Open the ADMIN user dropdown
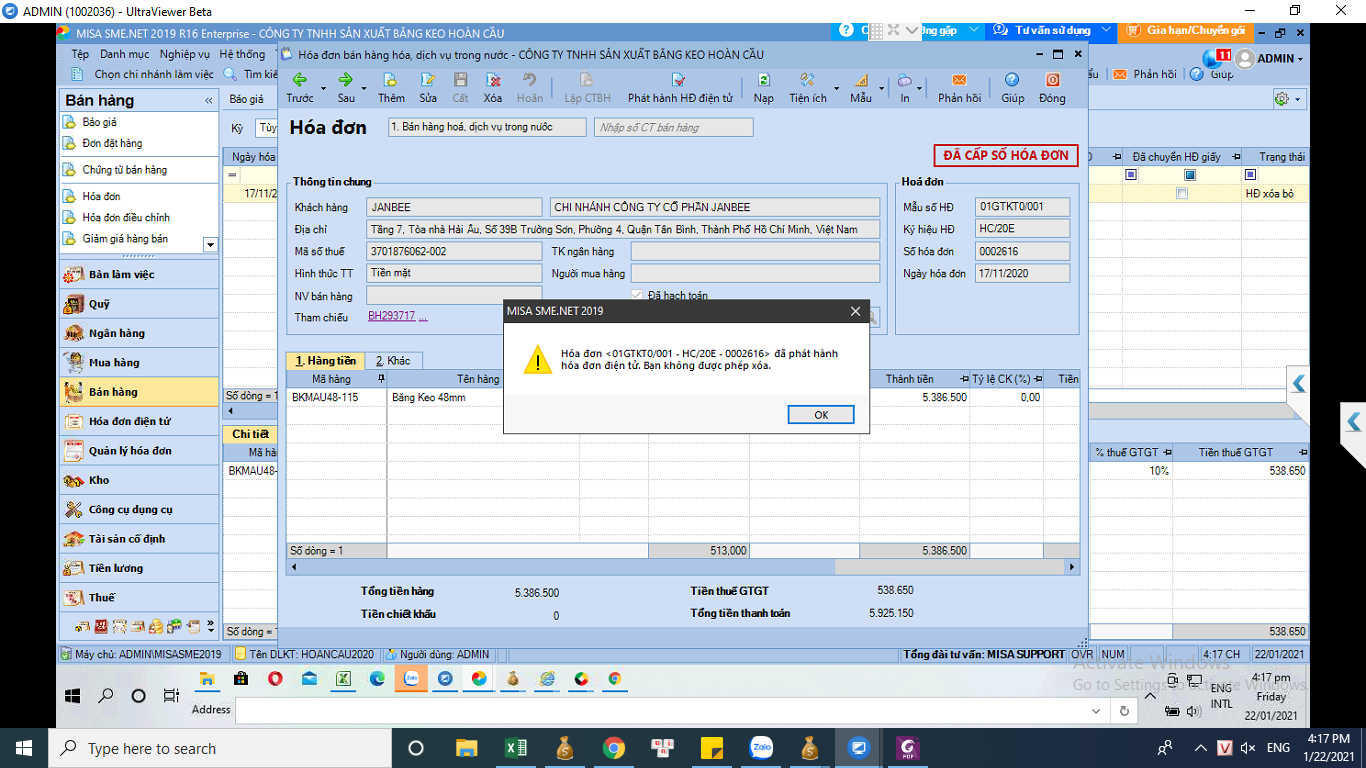1366x768 pixels. [x=1270, y=59]
